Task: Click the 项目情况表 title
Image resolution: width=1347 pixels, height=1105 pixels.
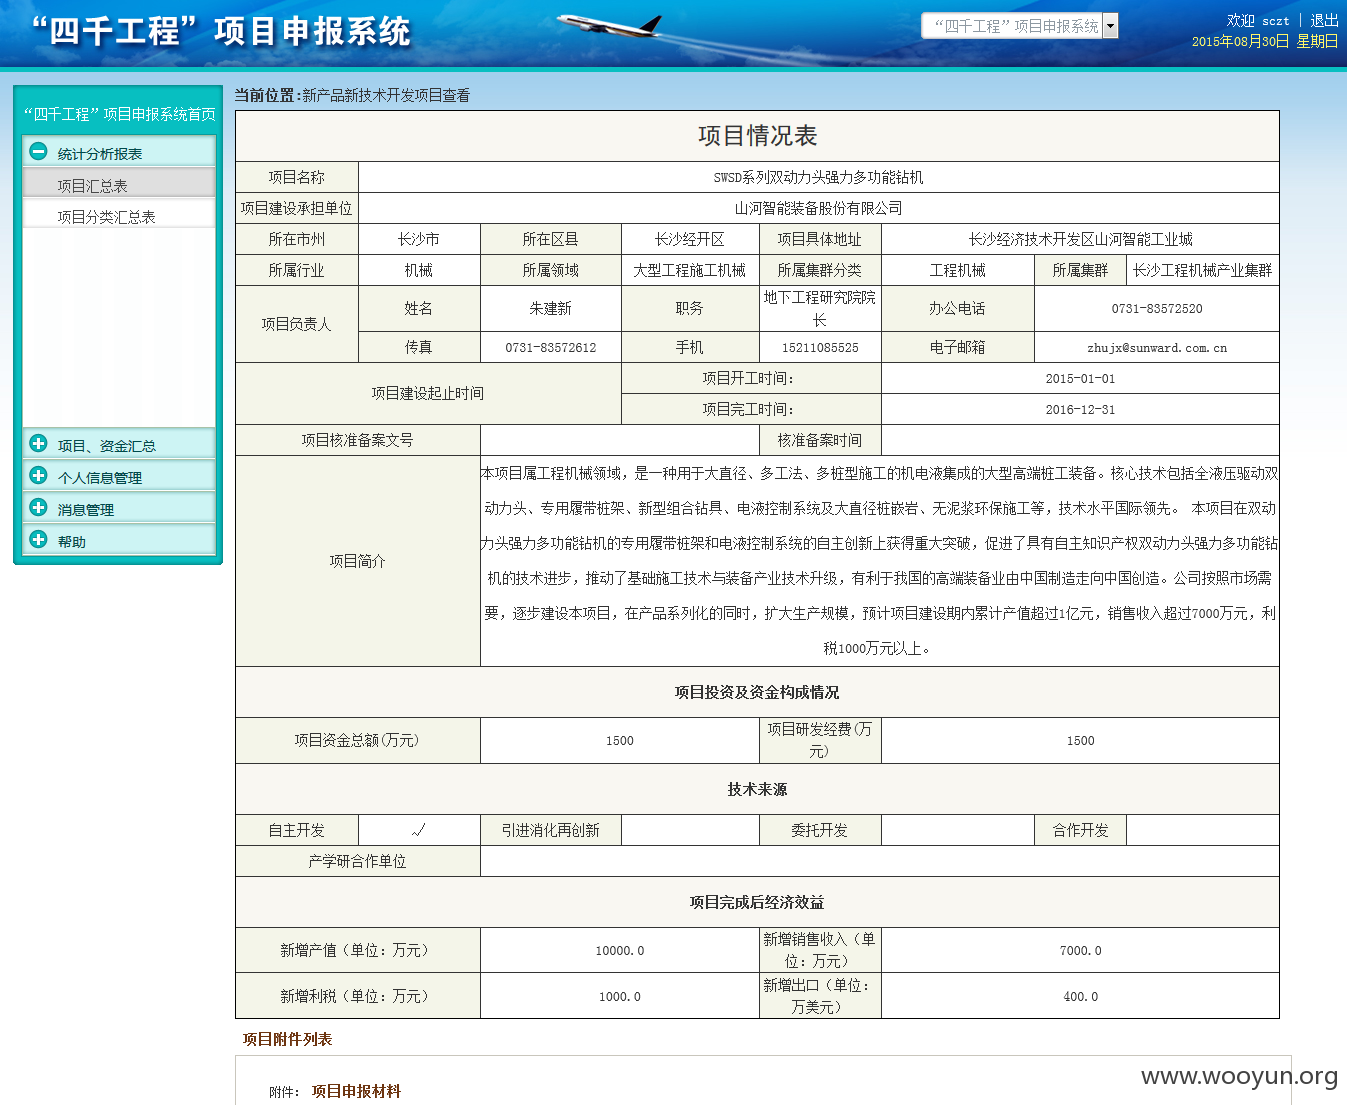Action: click(757, 136)
